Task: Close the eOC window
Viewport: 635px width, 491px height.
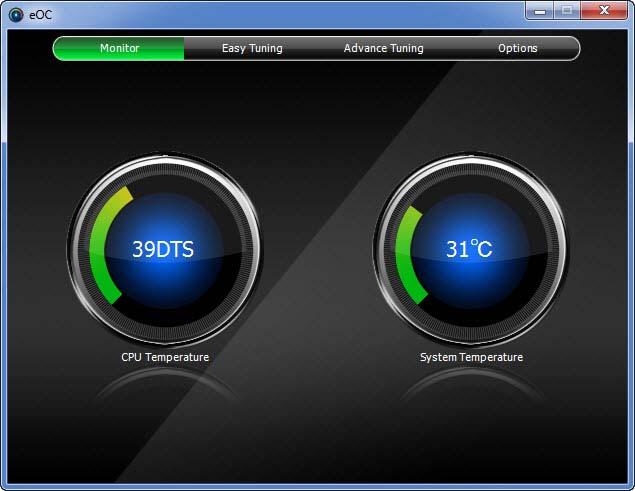Action: [x=604, y=10]
